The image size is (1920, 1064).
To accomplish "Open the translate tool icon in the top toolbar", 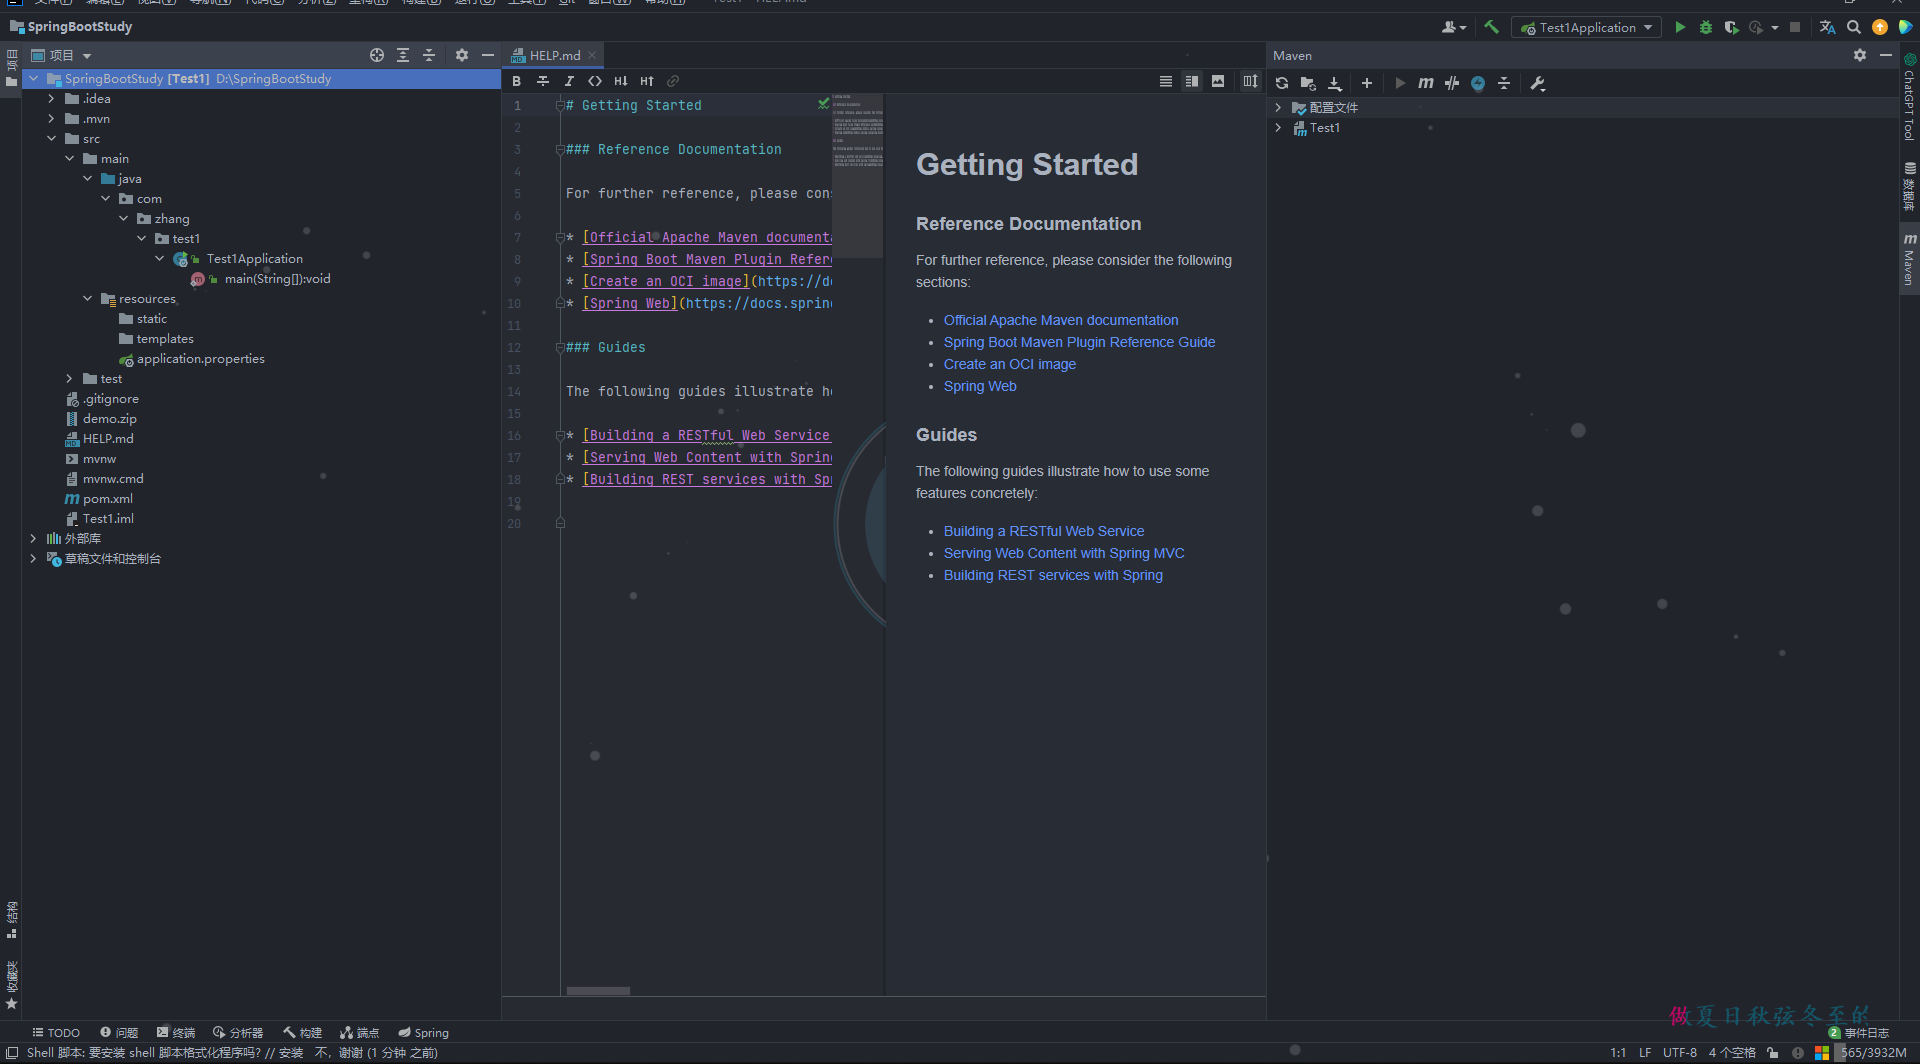I will tap(1827, 27).
